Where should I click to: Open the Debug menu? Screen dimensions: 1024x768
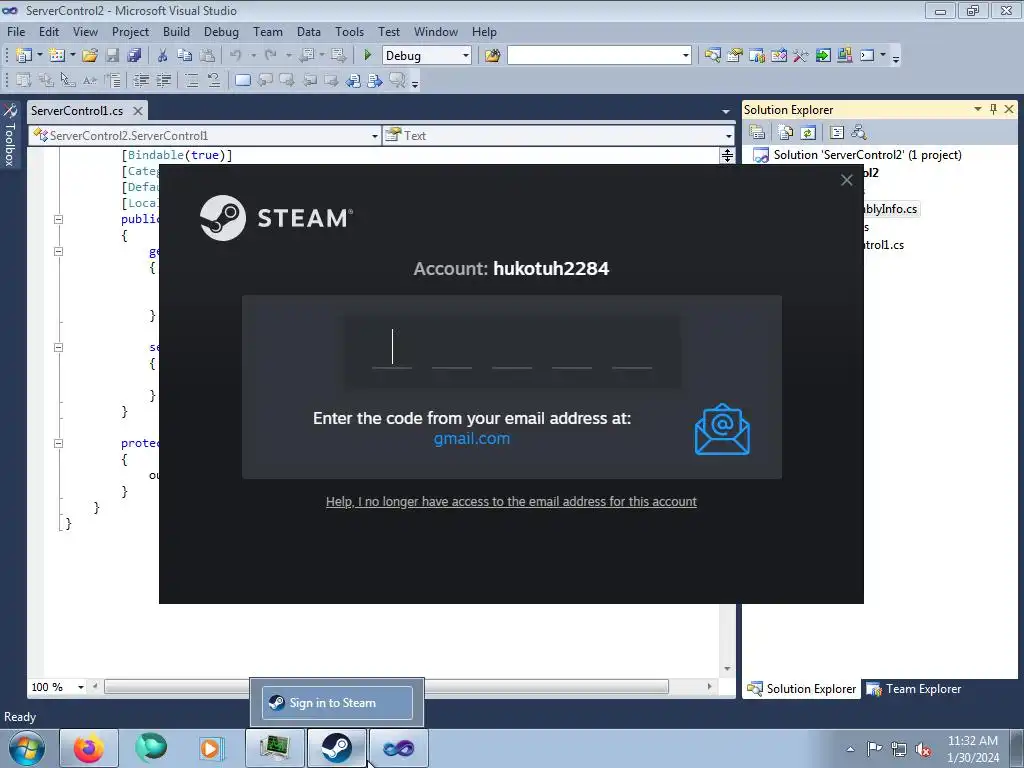(x=221, y=31)
